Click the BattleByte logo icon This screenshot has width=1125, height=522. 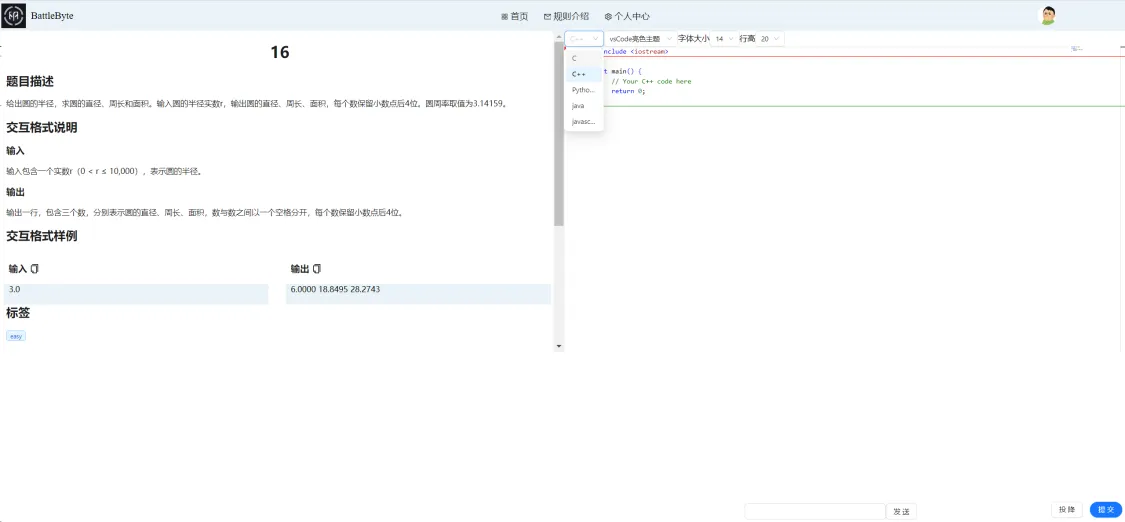[x=14, y=15]
